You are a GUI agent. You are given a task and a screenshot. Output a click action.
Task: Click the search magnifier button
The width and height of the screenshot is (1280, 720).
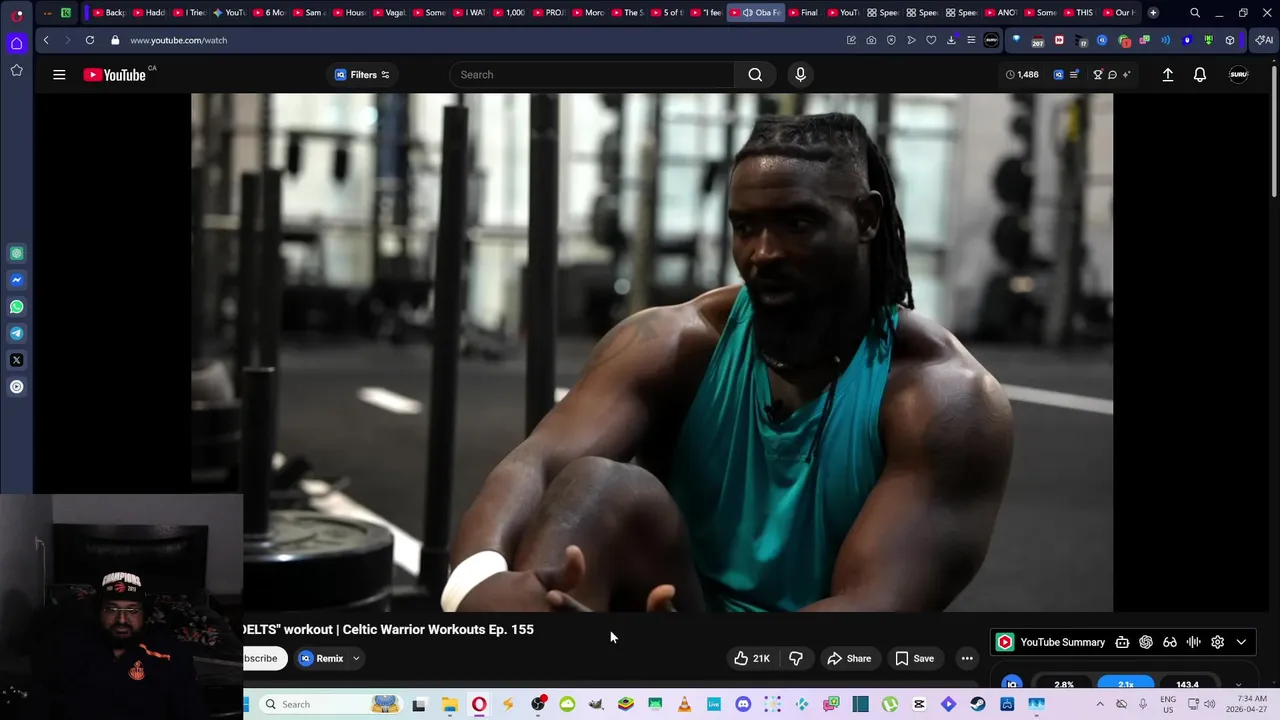pos(755,75)
